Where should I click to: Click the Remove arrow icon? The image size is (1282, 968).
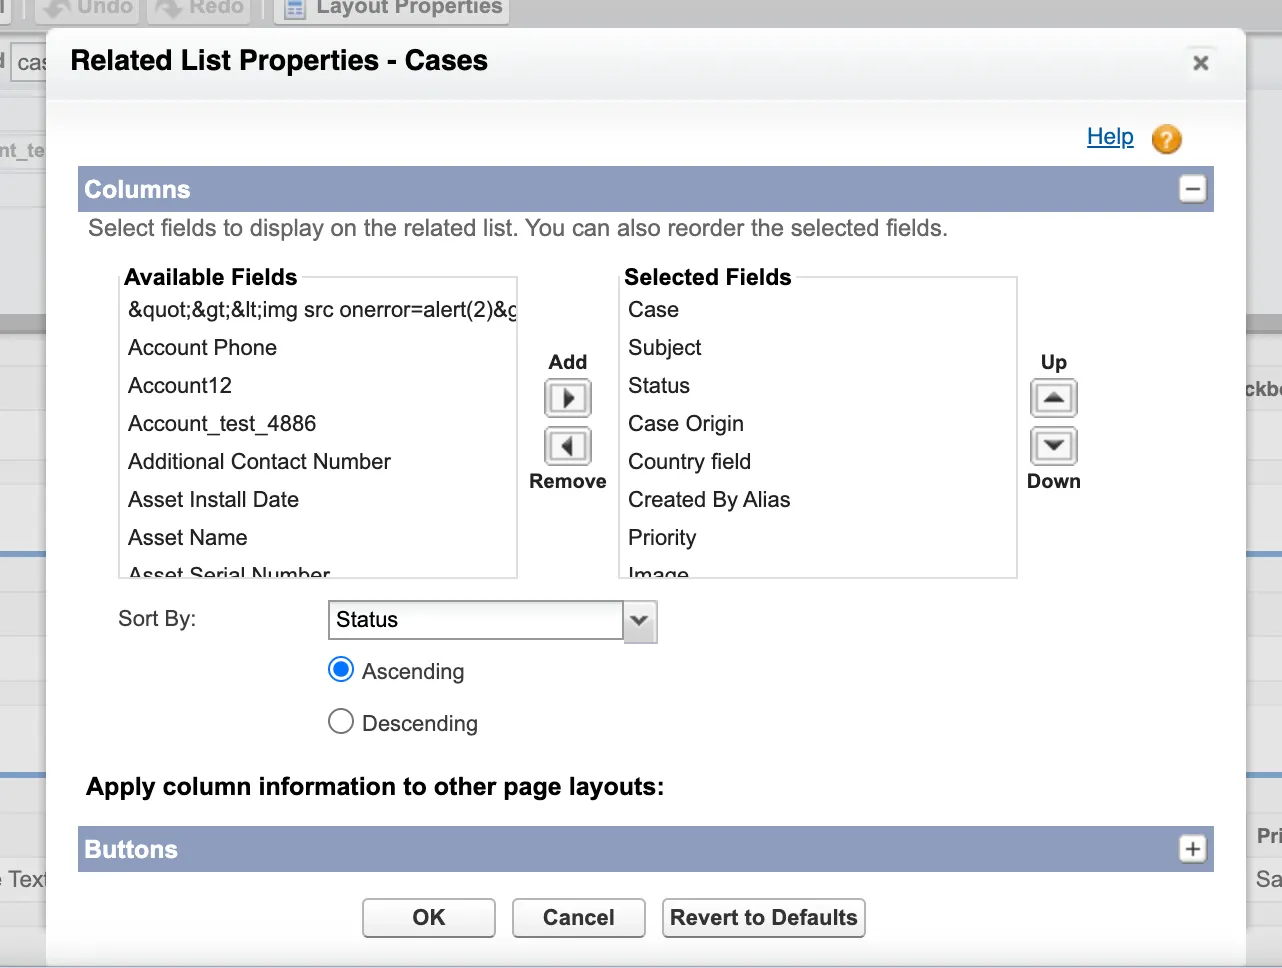[568, 446]
